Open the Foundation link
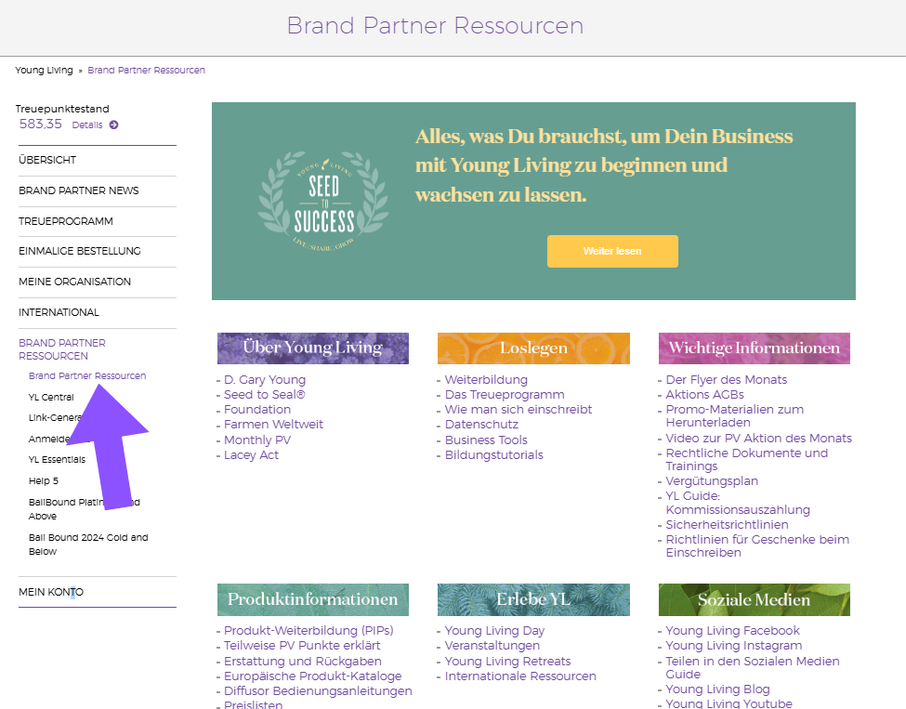Viewport: 906px width, 709px height. coord(257,410)
